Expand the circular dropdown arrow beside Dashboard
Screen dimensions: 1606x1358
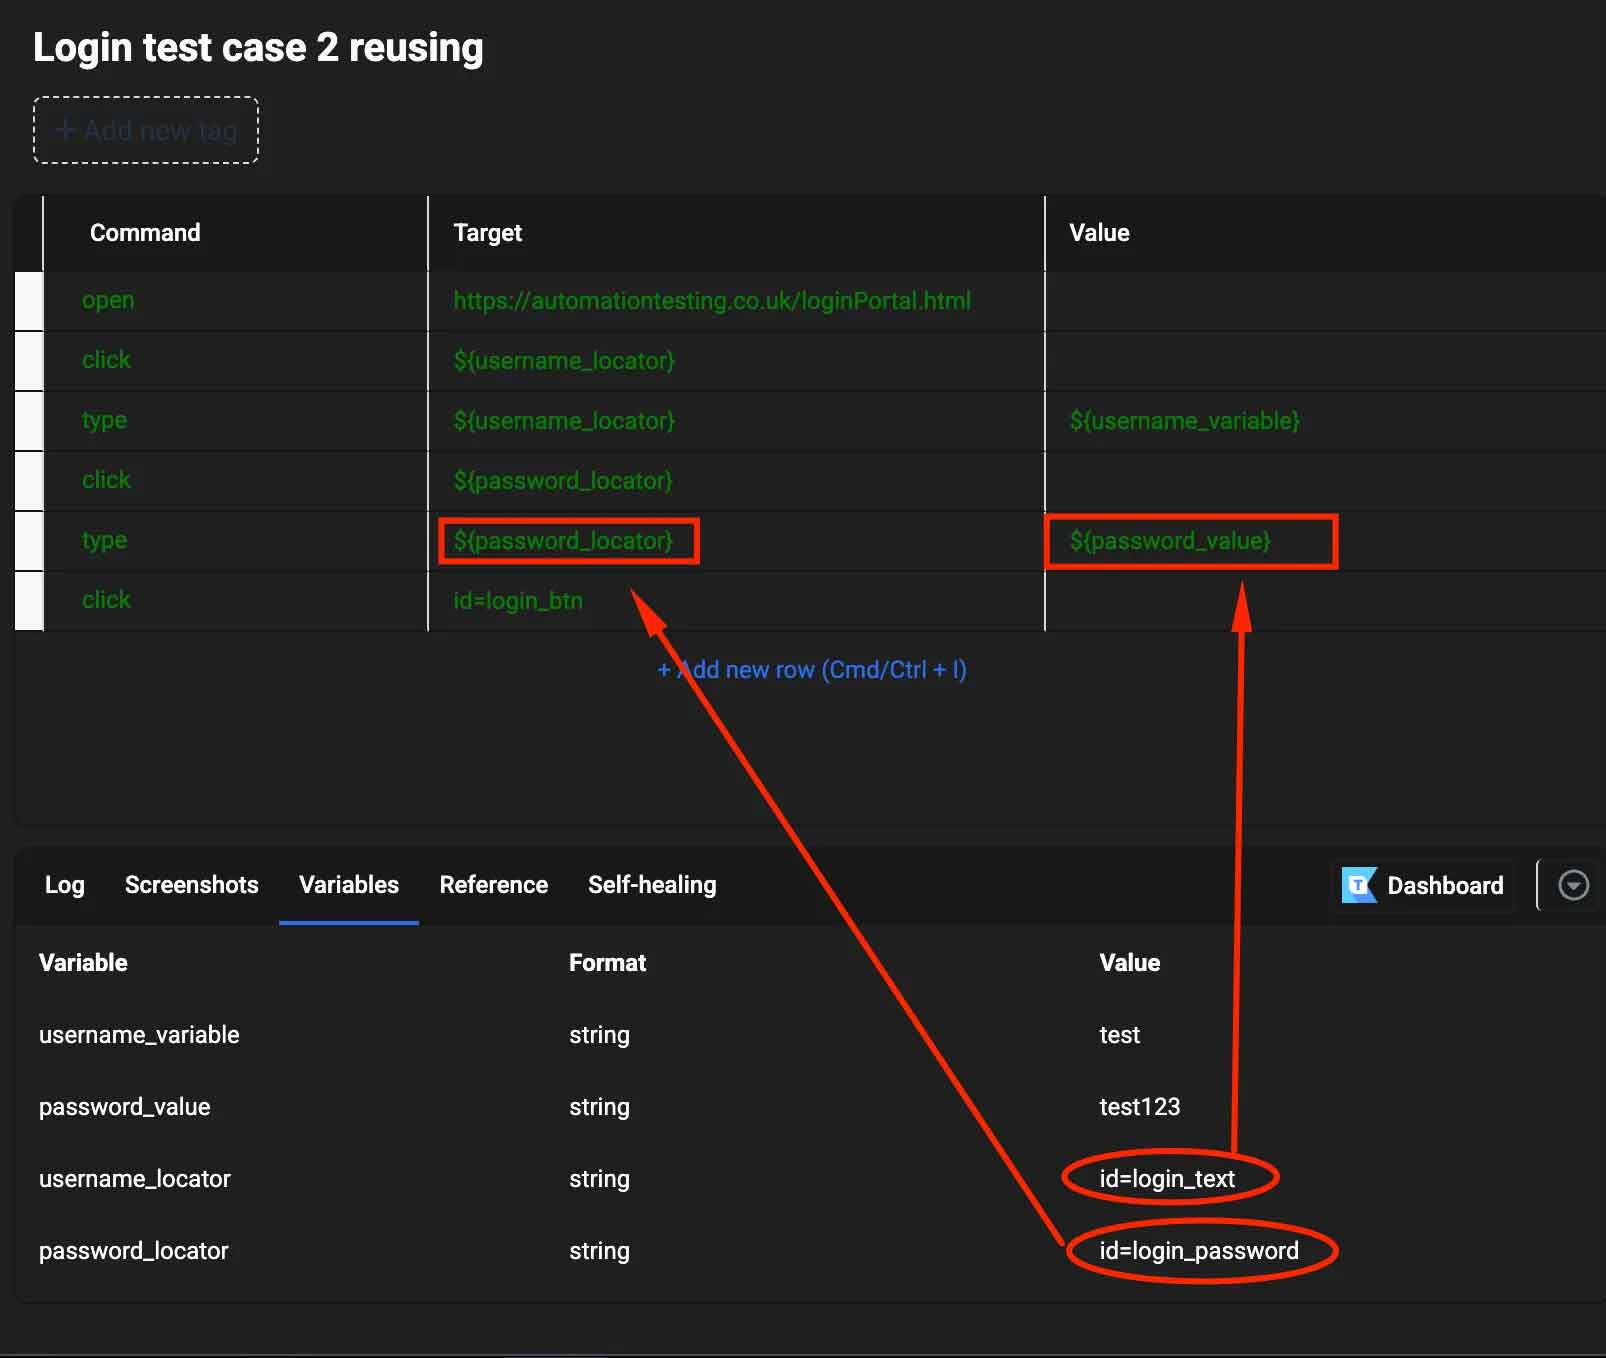tap(1573, 885)
